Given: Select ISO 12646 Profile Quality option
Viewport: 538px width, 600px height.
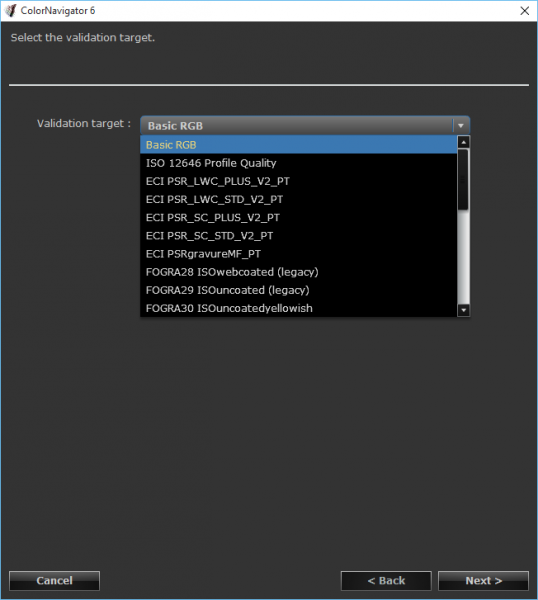Looking at the screenshot, I should pos(298,163).
